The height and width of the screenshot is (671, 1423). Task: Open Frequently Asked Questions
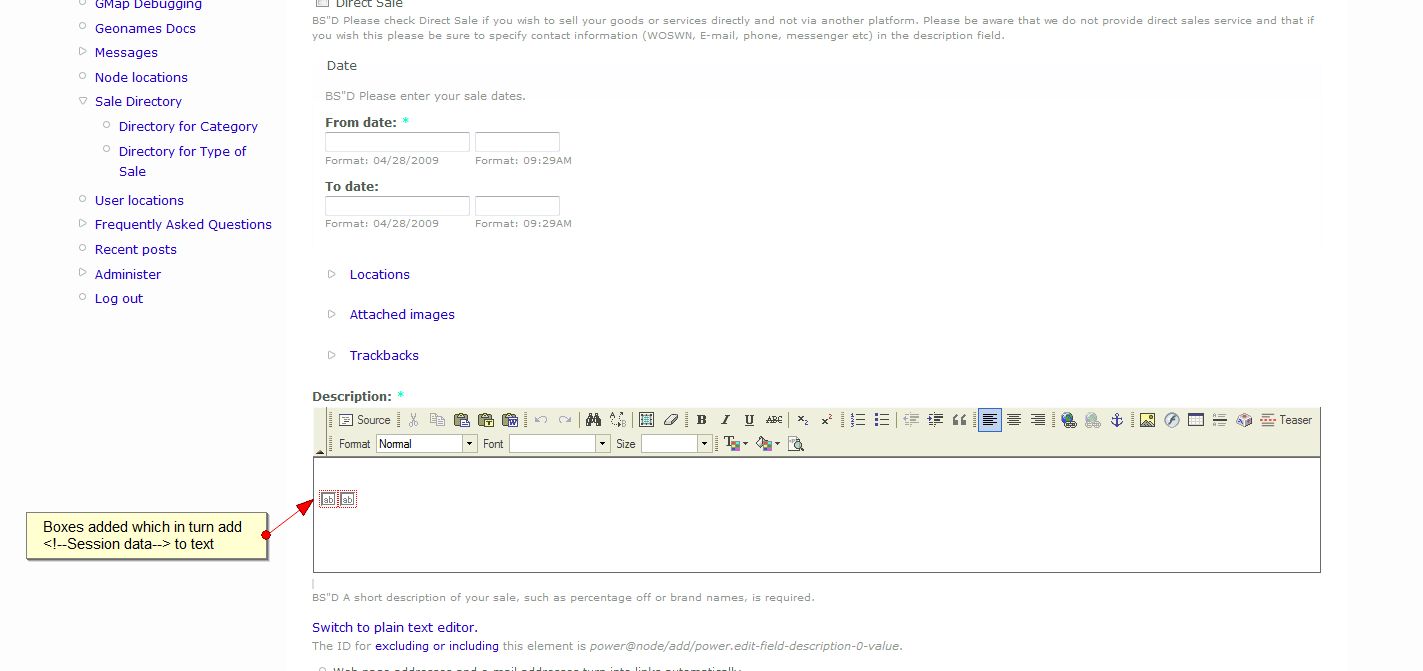pos(183,224)
